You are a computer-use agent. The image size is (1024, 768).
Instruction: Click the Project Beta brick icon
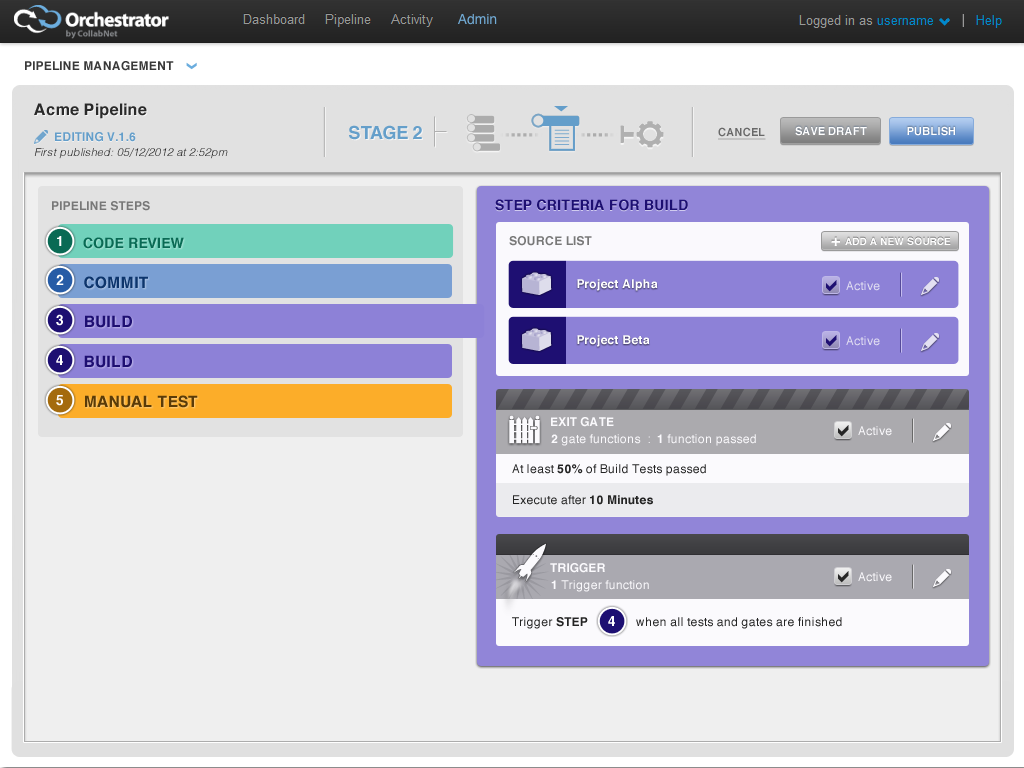coord(537,340)
